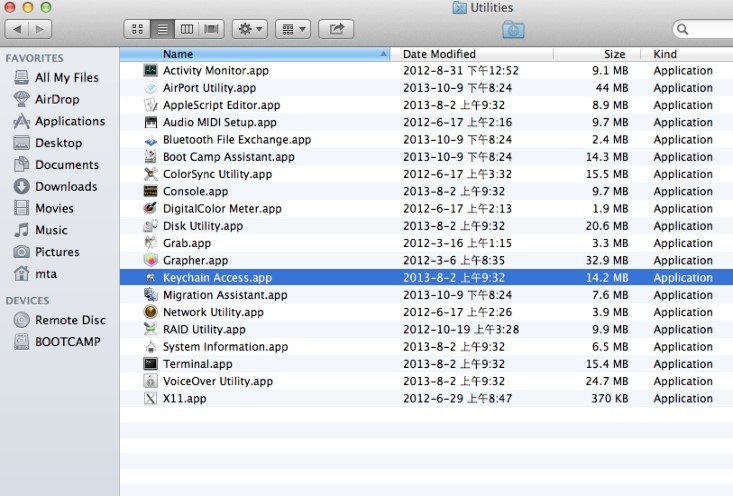The image size is (733, 496).
Task: Click the Keychain Access.app icon
Action: coord(151,278)
